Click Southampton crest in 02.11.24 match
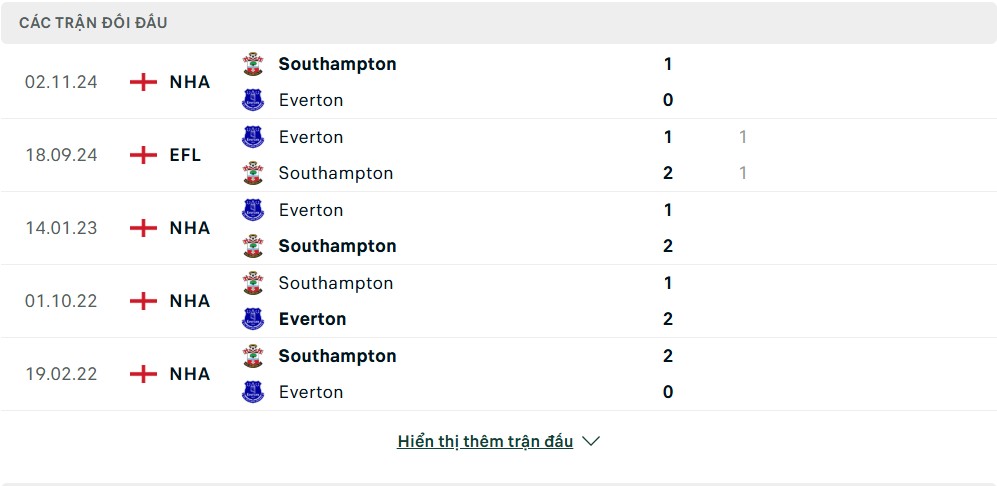 point(253,64)
